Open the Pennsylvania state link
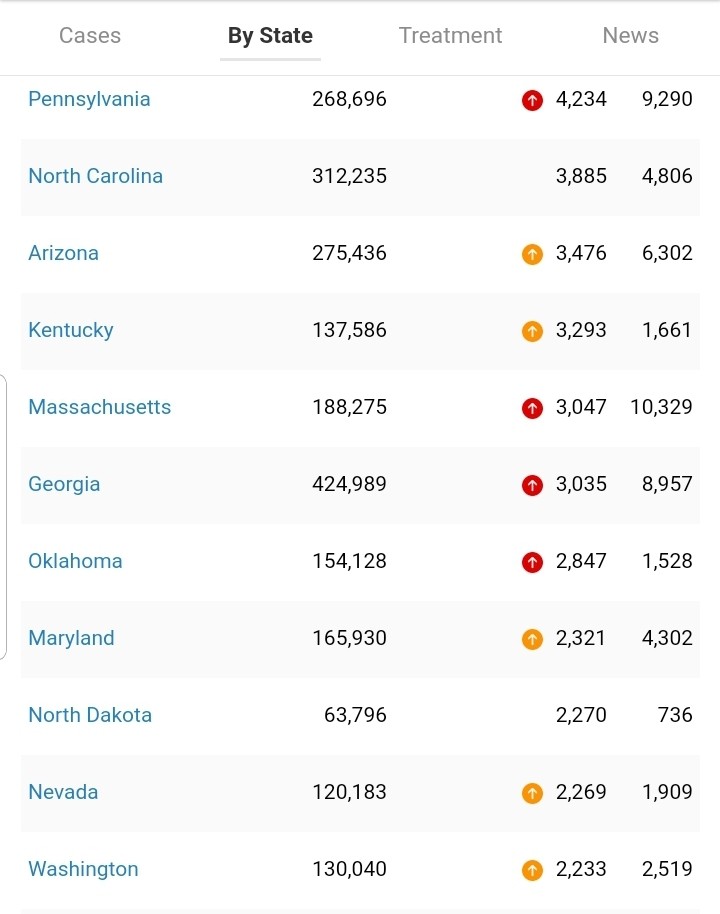This screenshot has height=914, width=720. coord(89,99)
